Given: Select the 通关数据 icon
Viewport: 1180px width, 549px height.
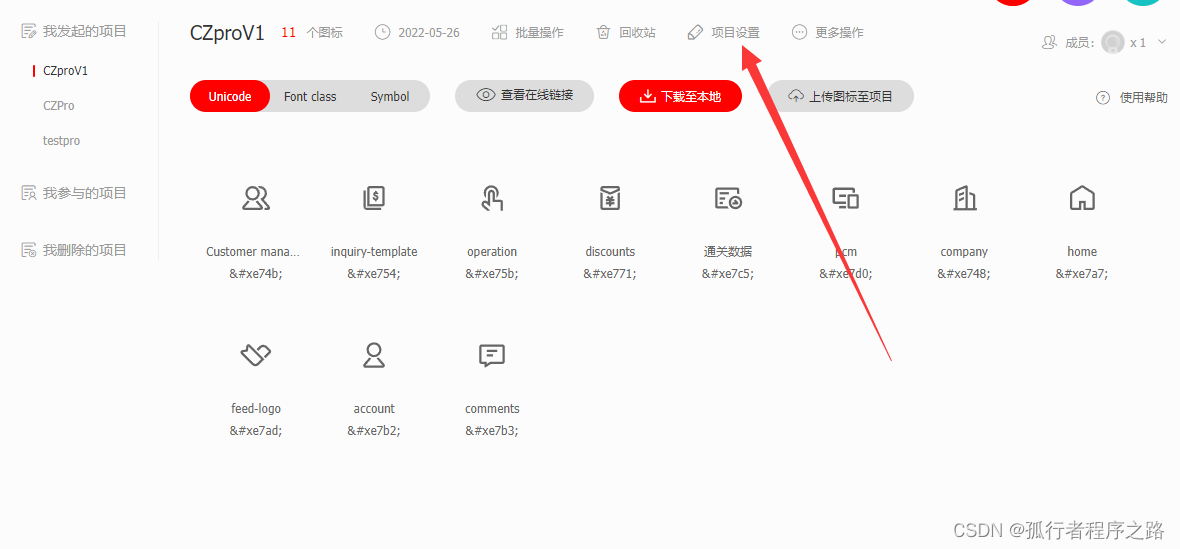Looking at the screenshot, I should click(x=728, y=198).
